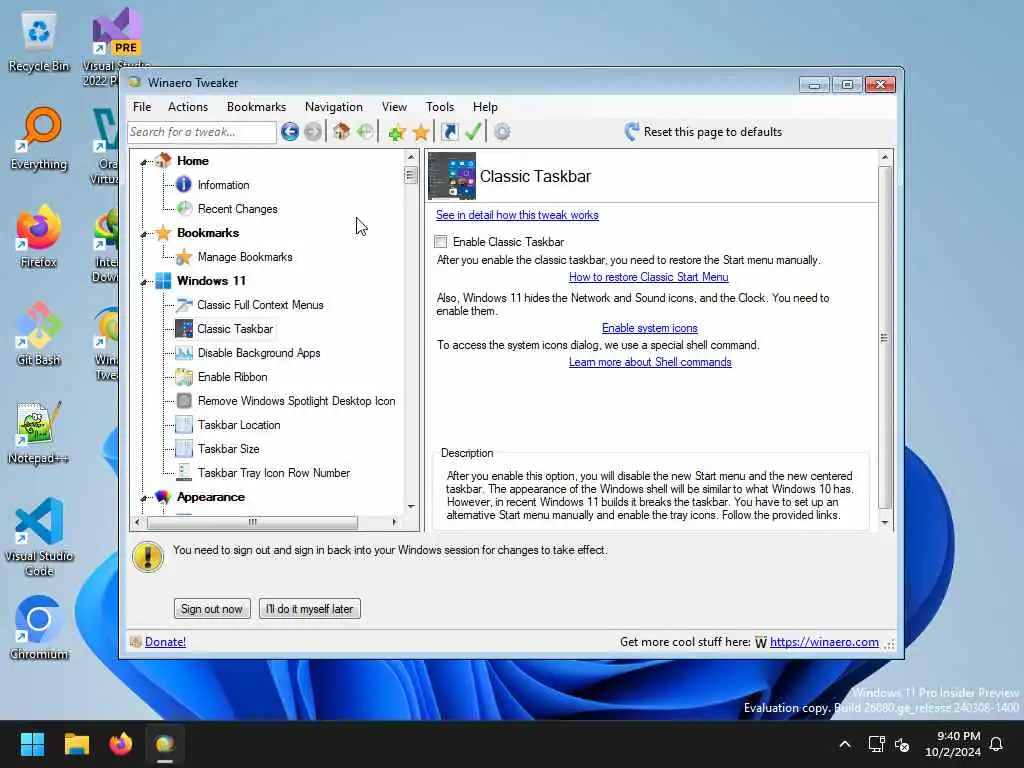Open the Tools menu
This screenshot has height=768, width=1024.
click(440, 106)
